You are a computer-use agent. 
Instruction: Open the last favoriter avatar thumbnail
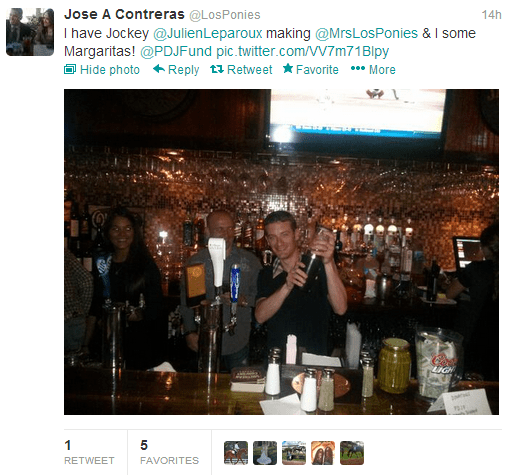[x=352, y=453]
